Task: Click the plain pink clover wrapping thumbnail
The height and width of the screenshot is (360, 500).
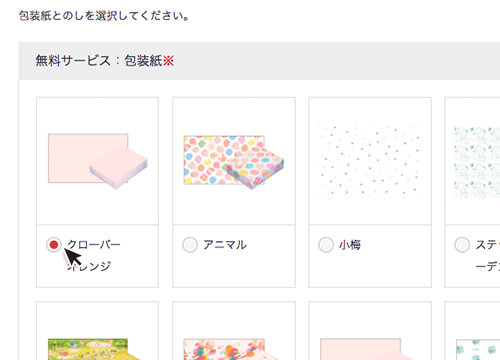Action: pos(97,161)
